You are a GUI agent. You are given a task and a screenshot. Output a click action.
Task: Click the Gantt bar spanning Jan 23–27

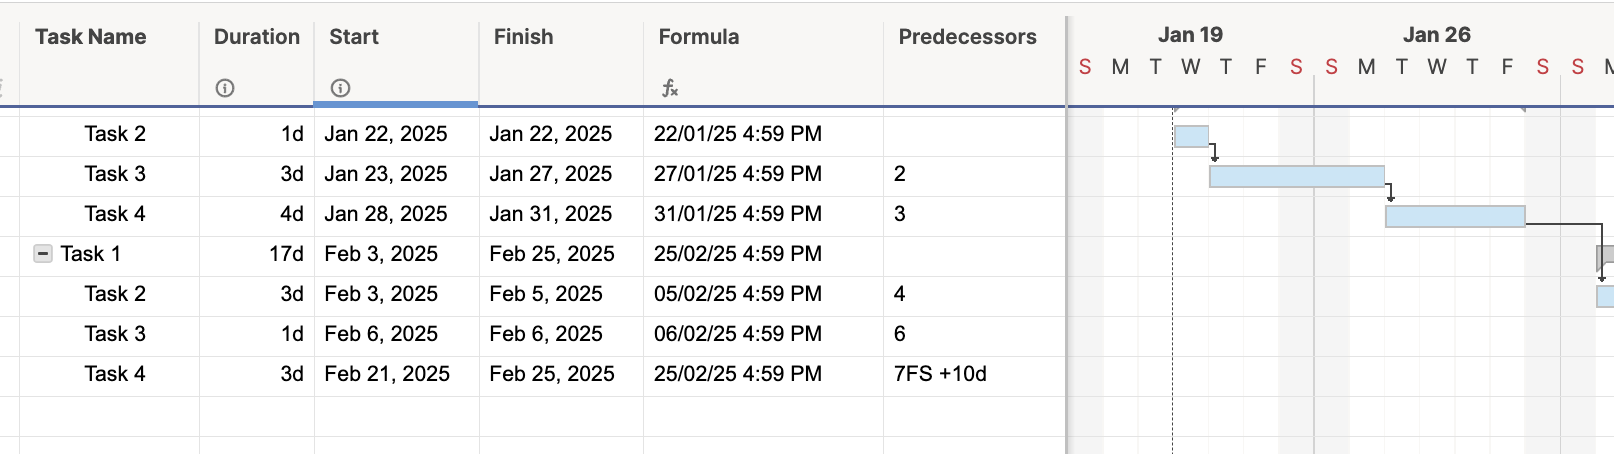point(1297,176)
